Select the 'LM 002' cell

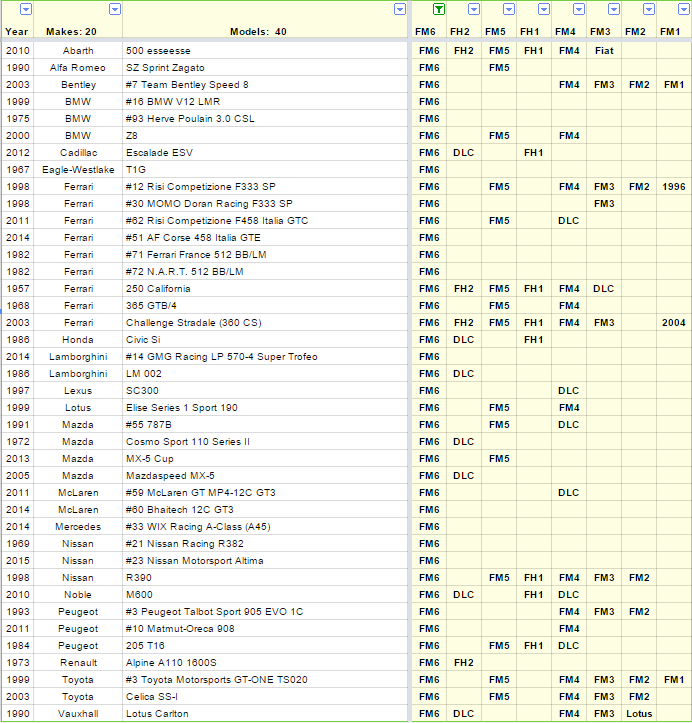[265, 374]
